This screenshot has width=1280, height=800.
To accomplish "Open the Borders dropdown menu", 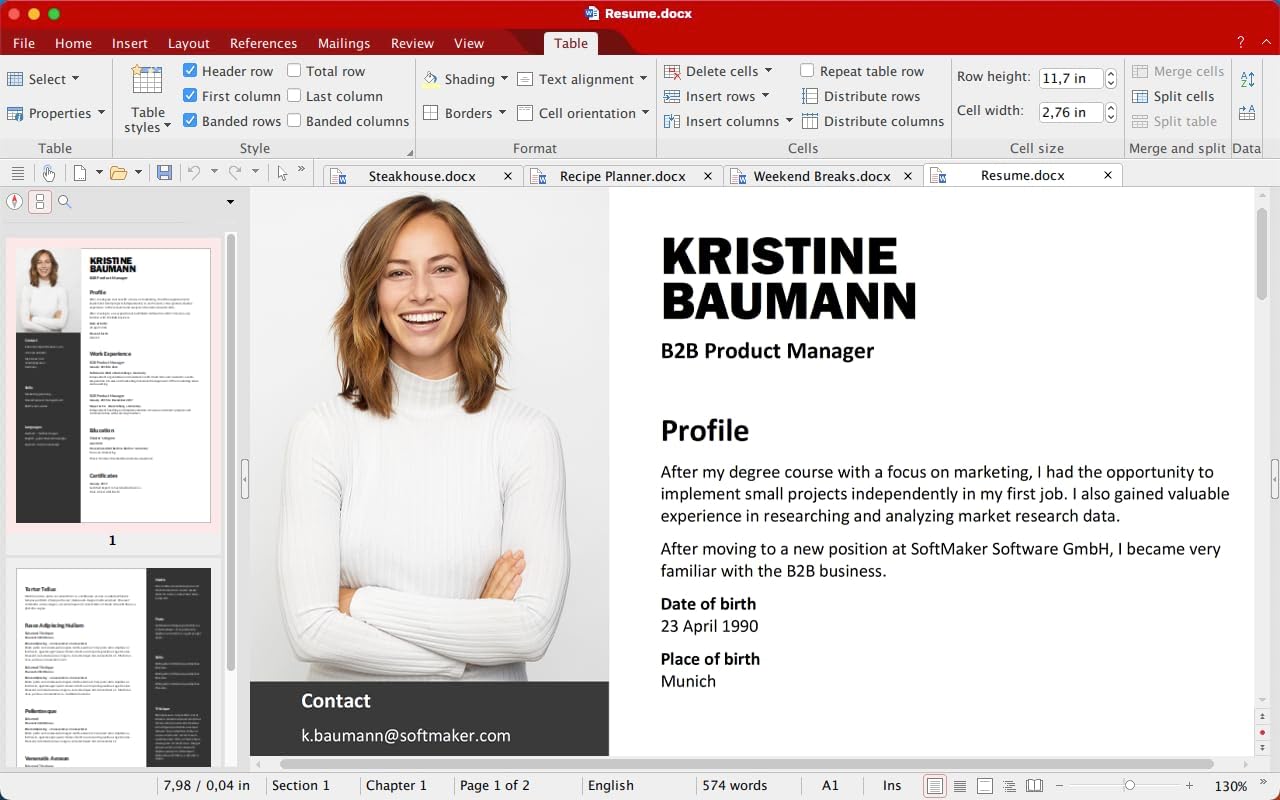I will (x=501, y=113).
